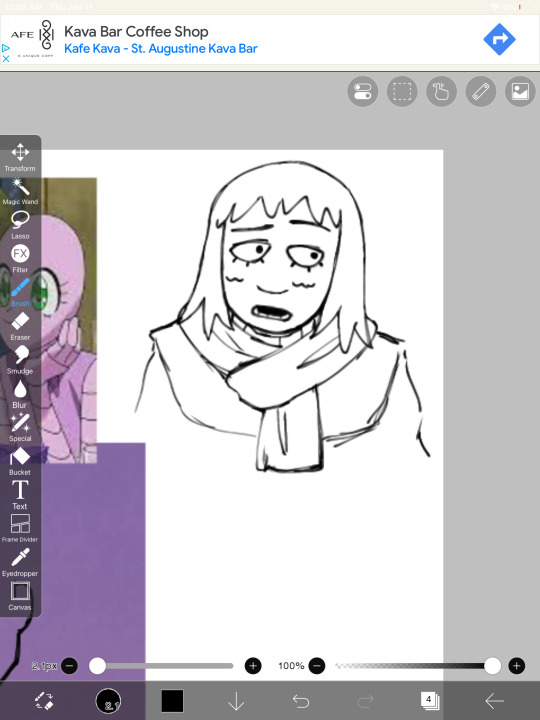Adjust the opacity slider handle
This screenshot has height=720, width=540.
pyautogui.click(x=492, y=665)
